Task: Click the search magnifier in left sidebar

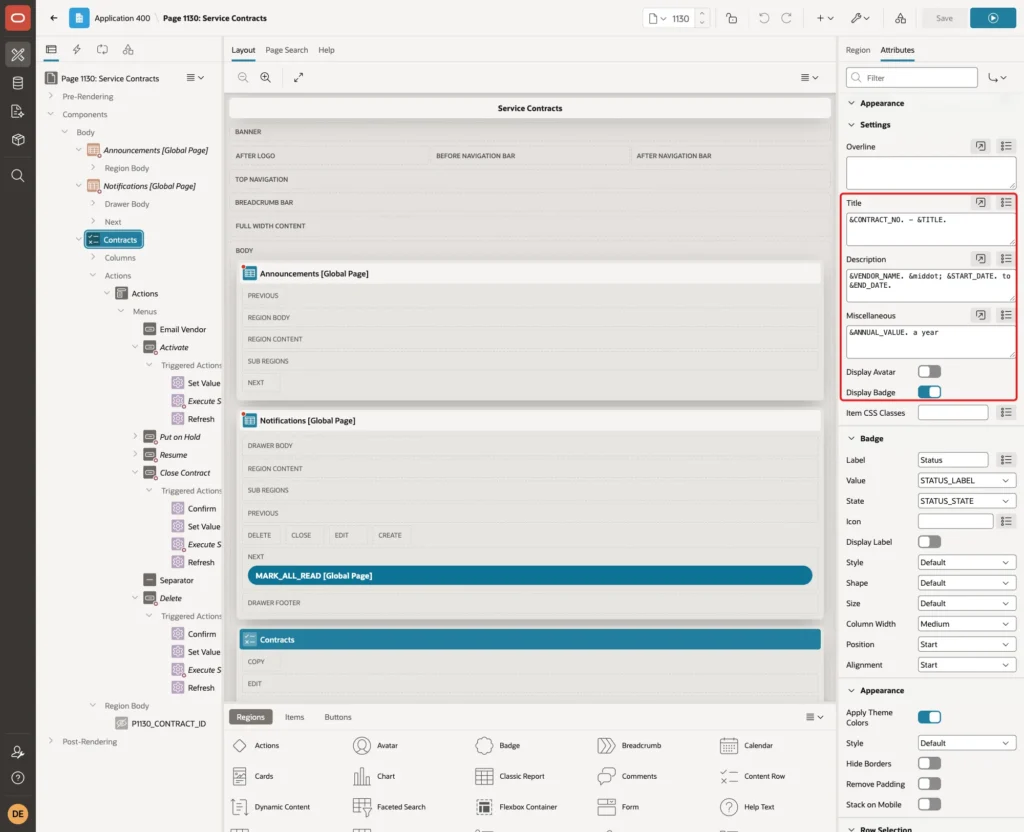Action: (18, 176)
